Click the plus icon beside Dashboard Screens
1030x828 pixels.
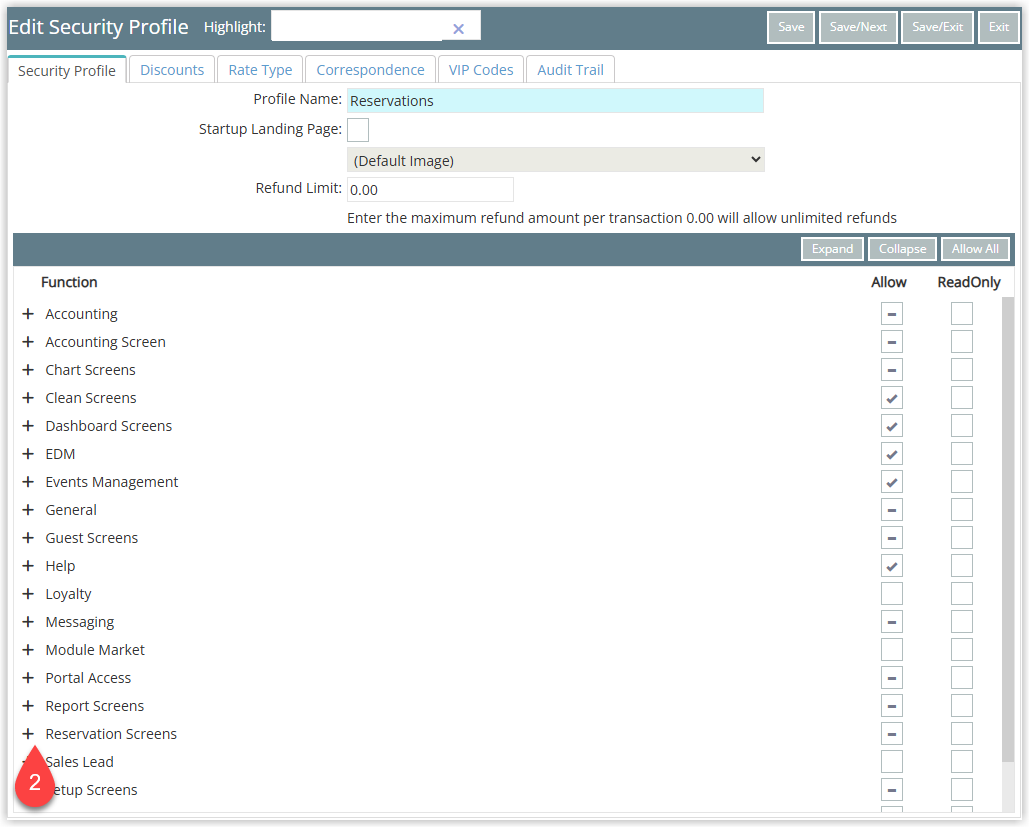pos(28,426)
